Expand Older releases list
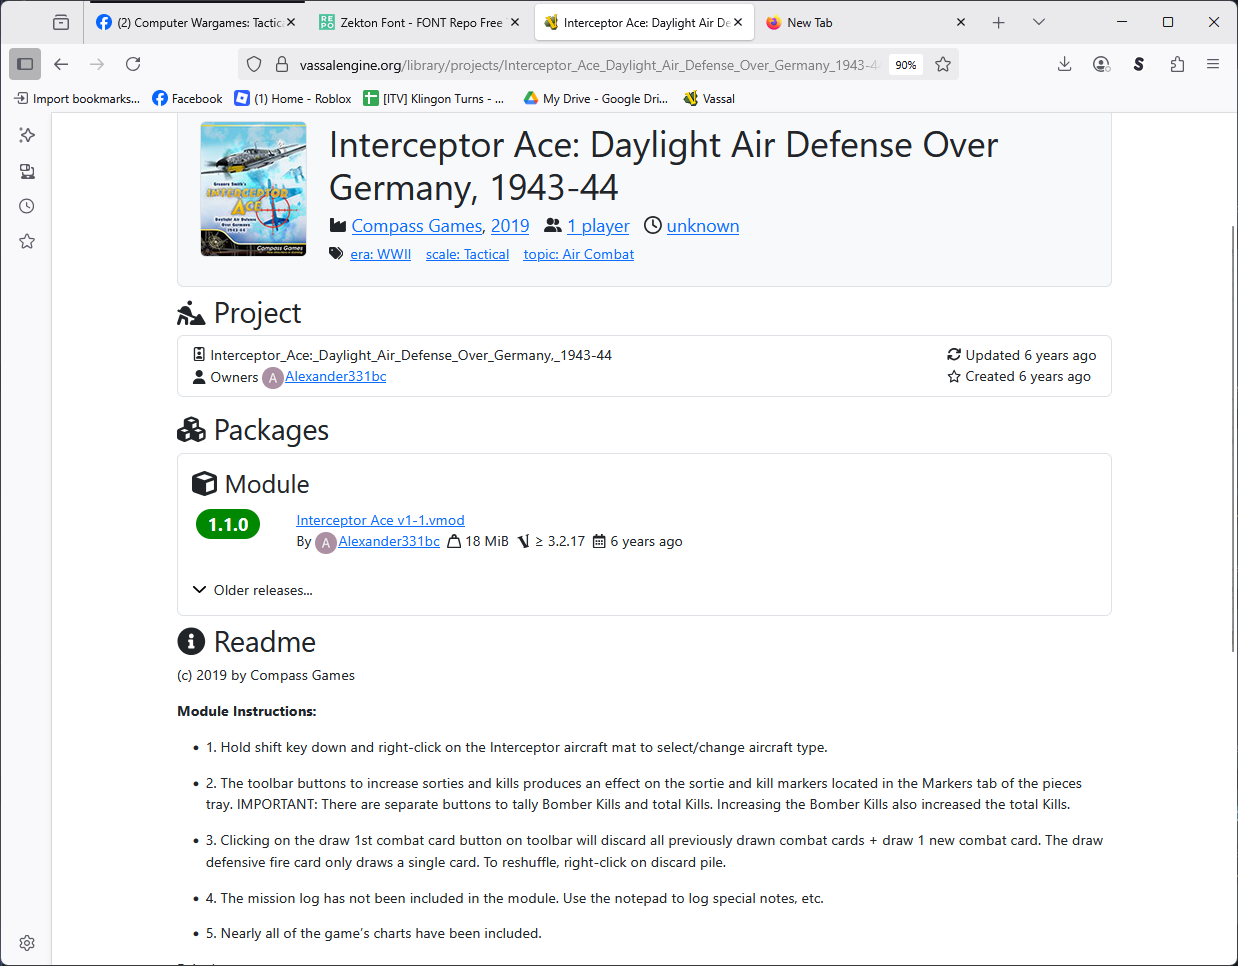1238x966 pixels. click(x=253, y=590)
